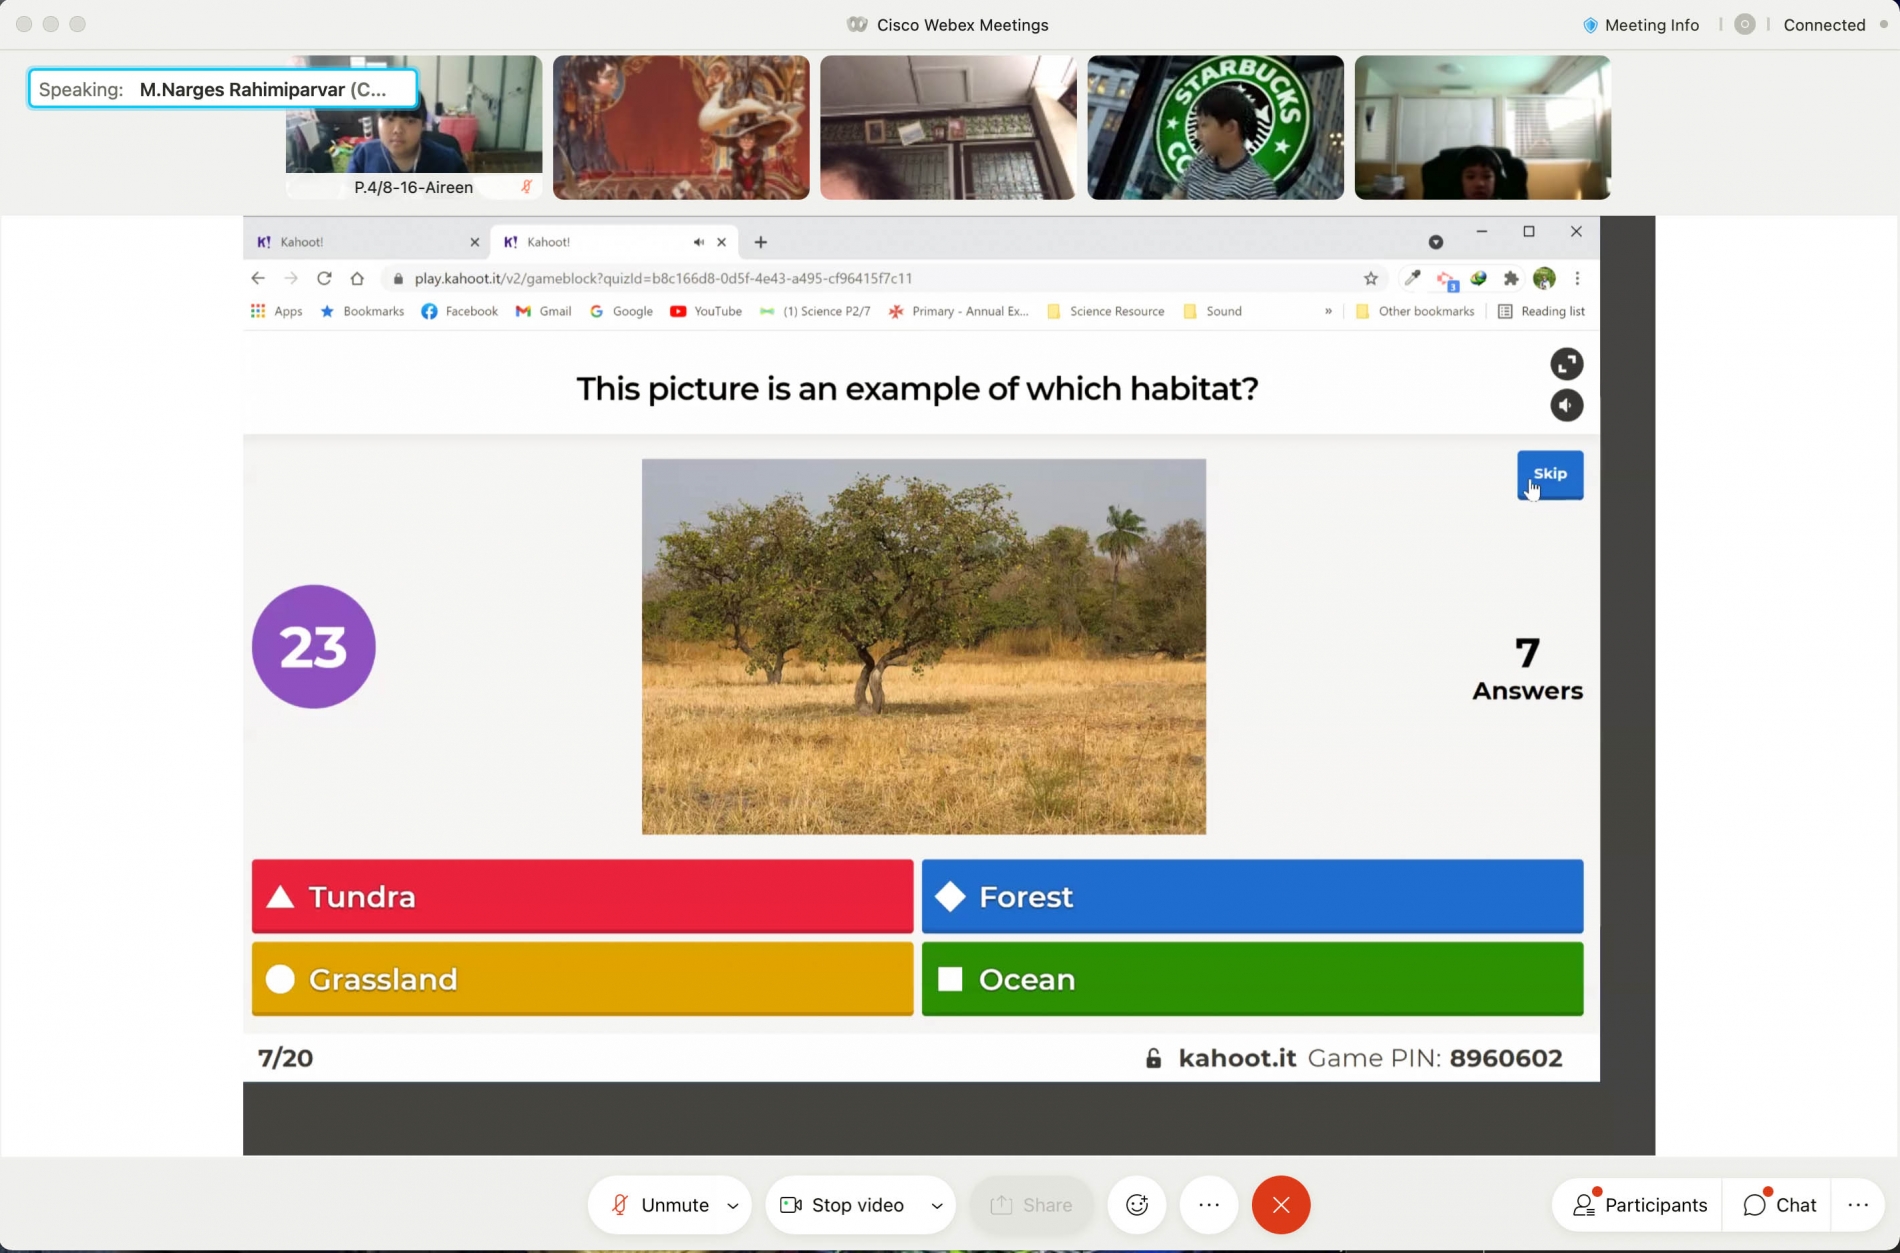The height and width of the screenshot is (1253, 1900).
Task: Toggle Stop video camera button
Action: [x=842, y=1205]
